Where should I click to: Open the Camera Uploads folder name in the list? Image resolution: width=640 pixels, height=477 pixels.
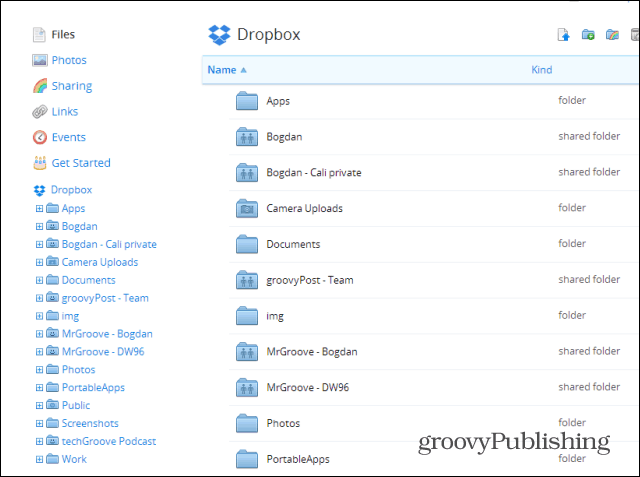304,209
